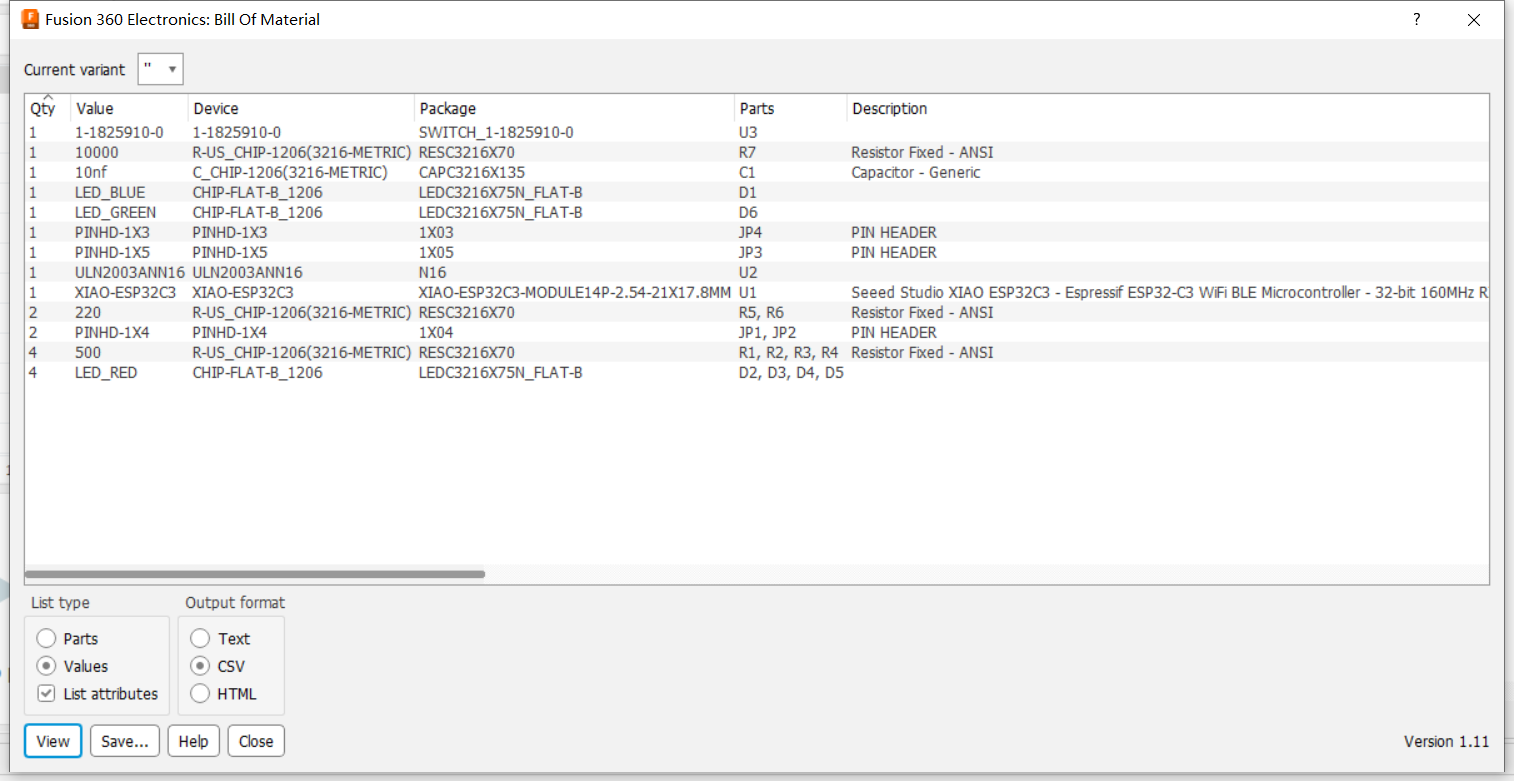Sort by the Qty column header
Viewport: 1514px width, 781px height.
(x=47, y=108)
